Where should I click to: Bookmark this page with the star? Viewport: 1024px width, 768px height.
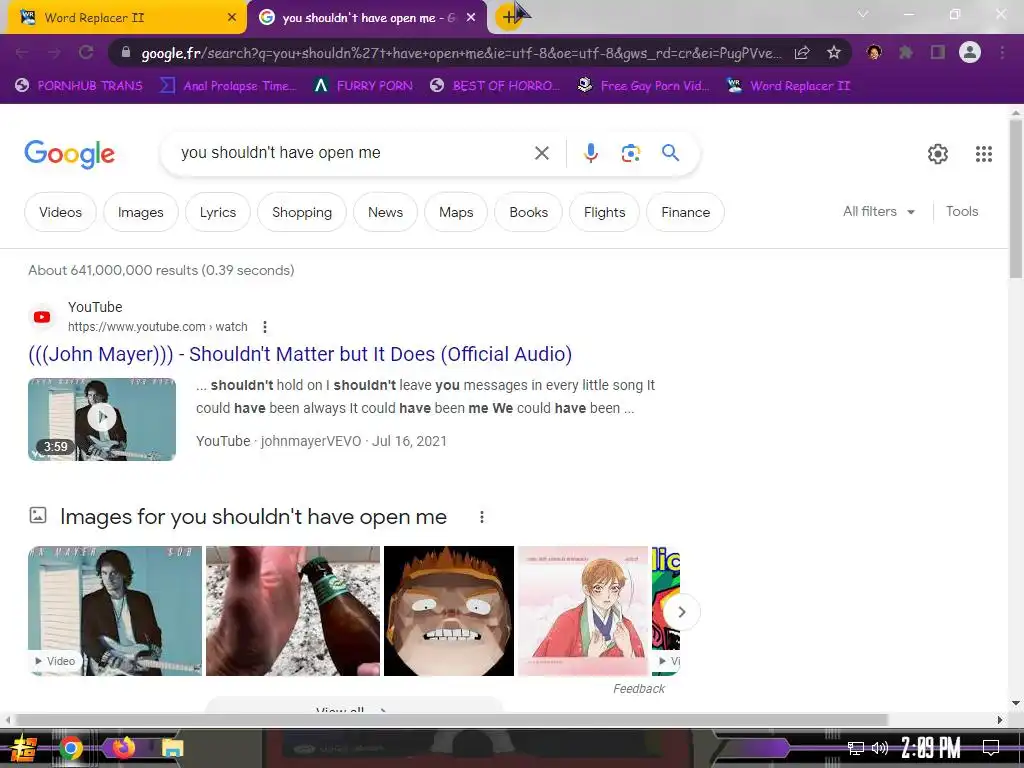tap(833, 52)
